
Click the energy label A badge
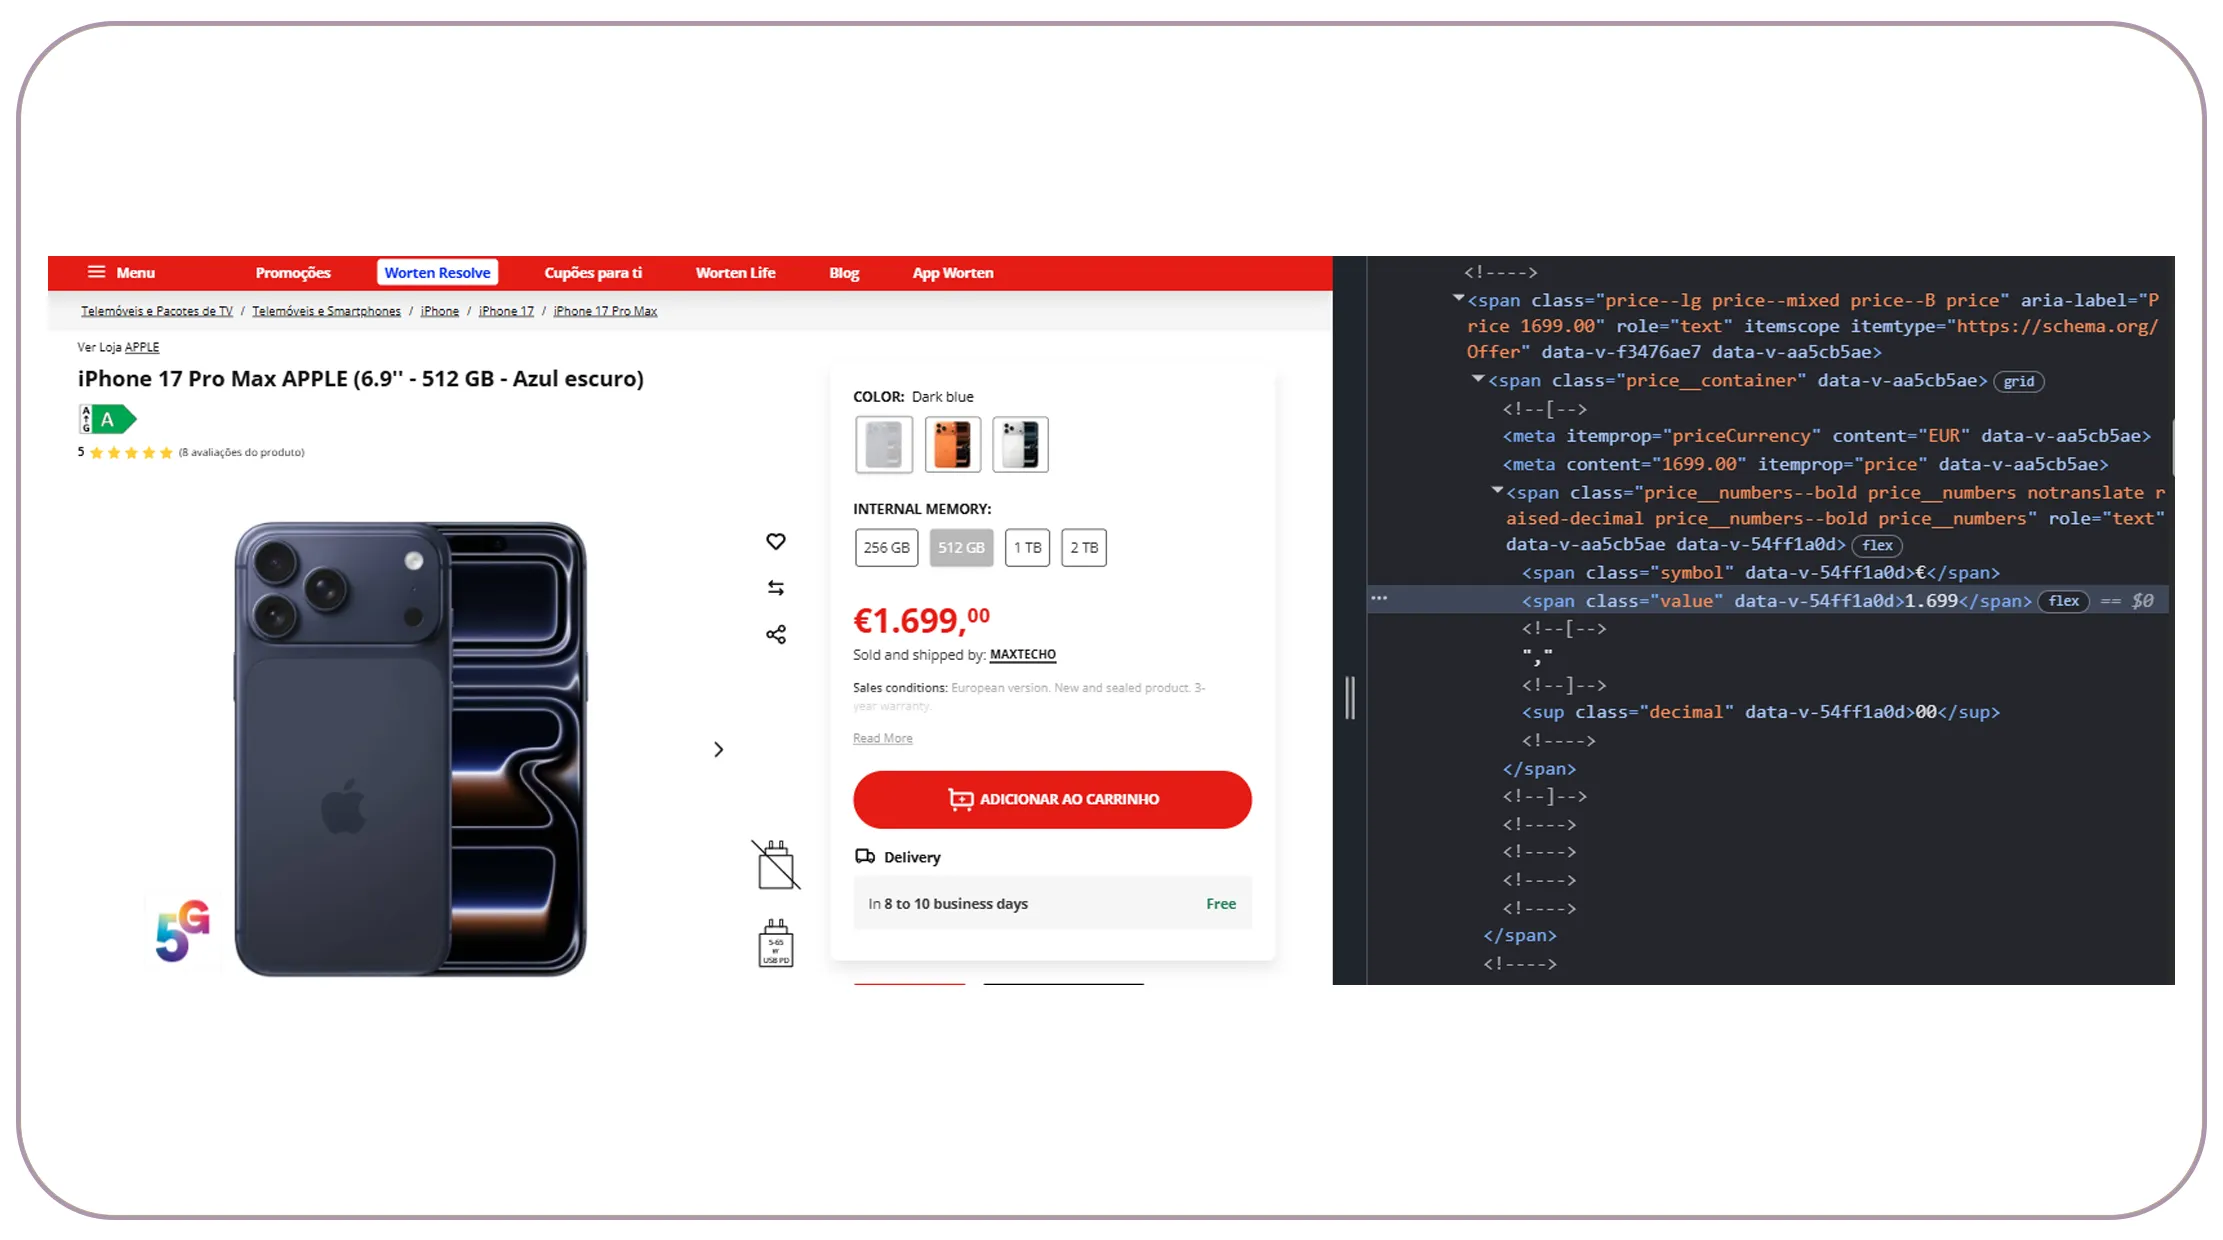click(105, 419)
